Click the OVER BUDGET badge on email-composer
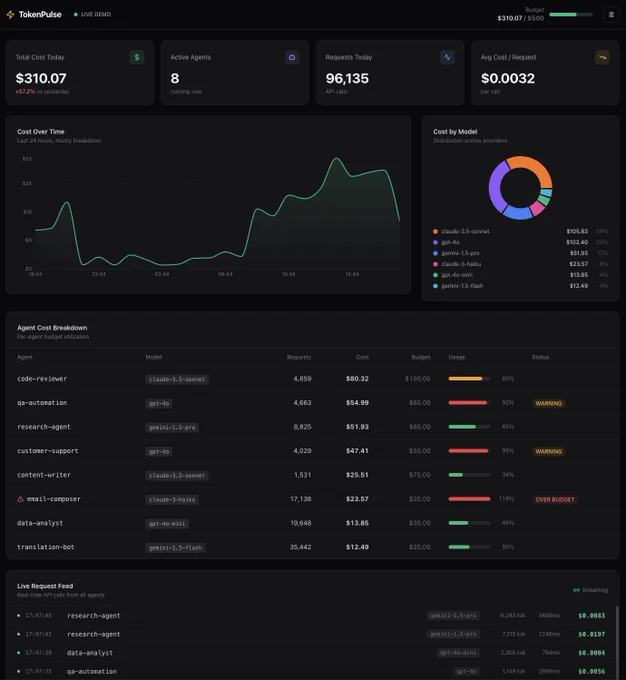This screenshot has height=680, width=626. click(555, 500)
